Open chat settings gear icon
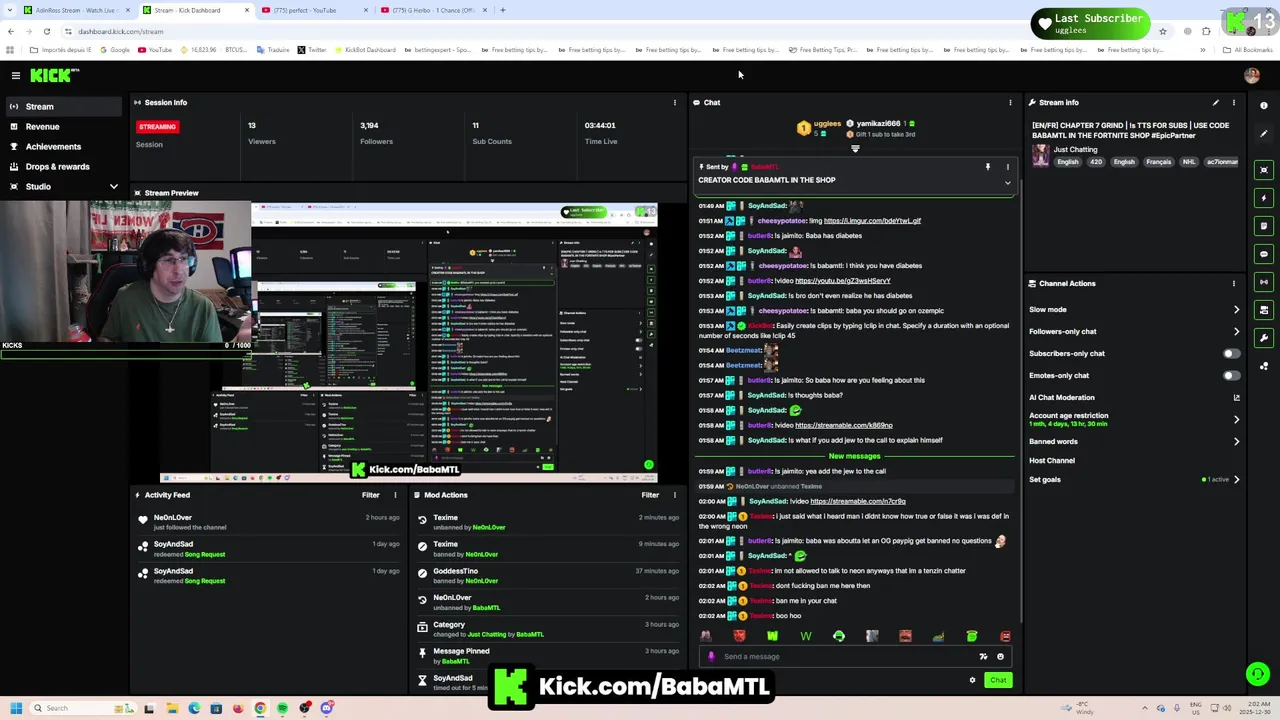 972,680
